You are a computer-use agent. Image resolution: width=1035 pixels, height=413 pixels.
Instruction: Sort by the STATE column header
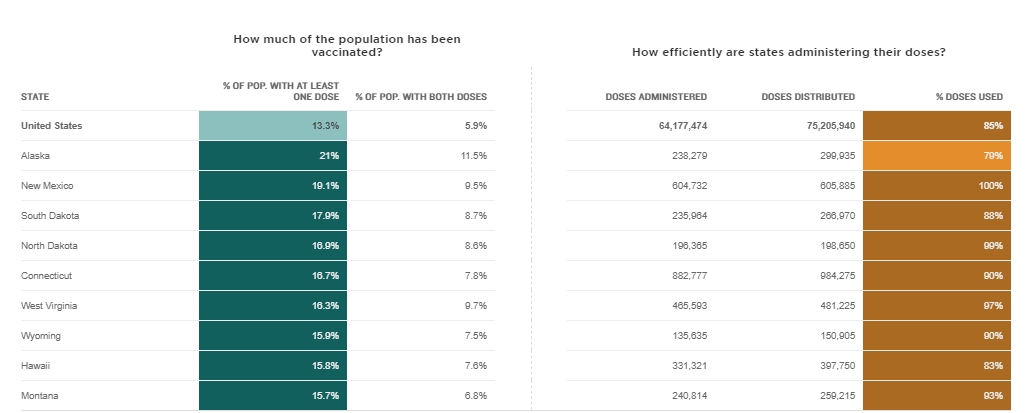[35, 97]
